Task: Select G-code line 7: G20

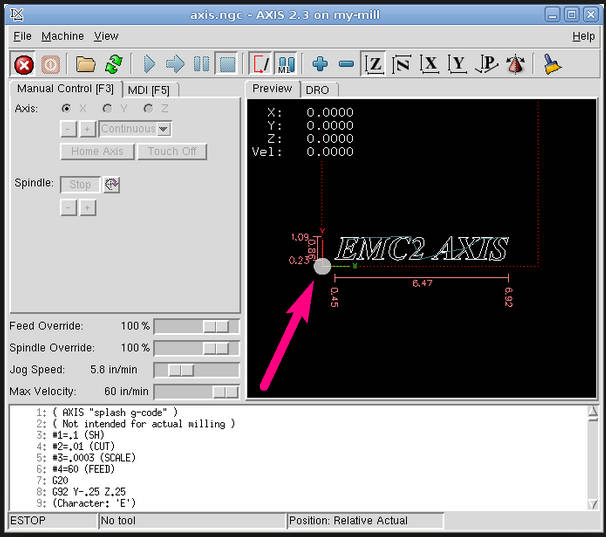Action: point(60,481)
